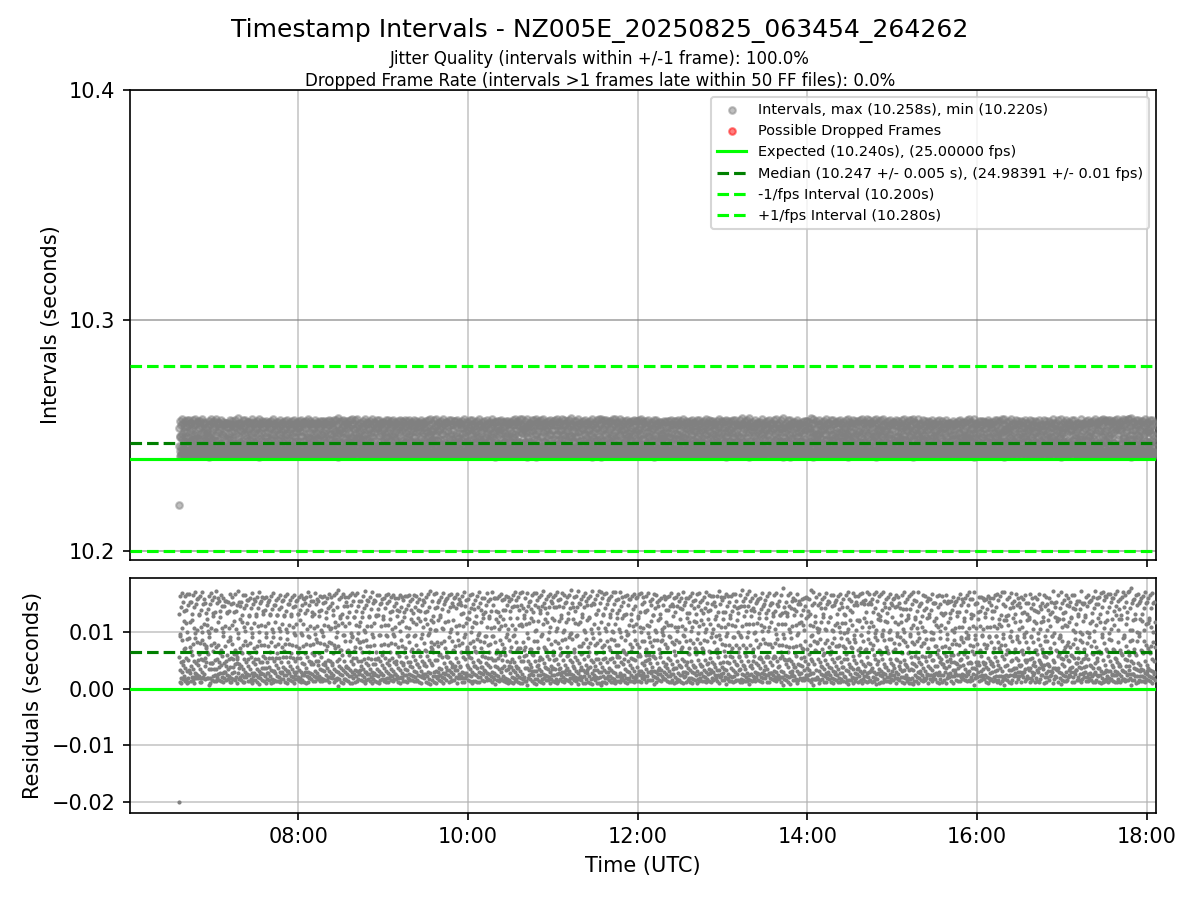The height and width of the screenshot is (900, 1200).
Task: Click the outlier residual point near −0.02
Action: pyautogui.click(x=179, y=802)
